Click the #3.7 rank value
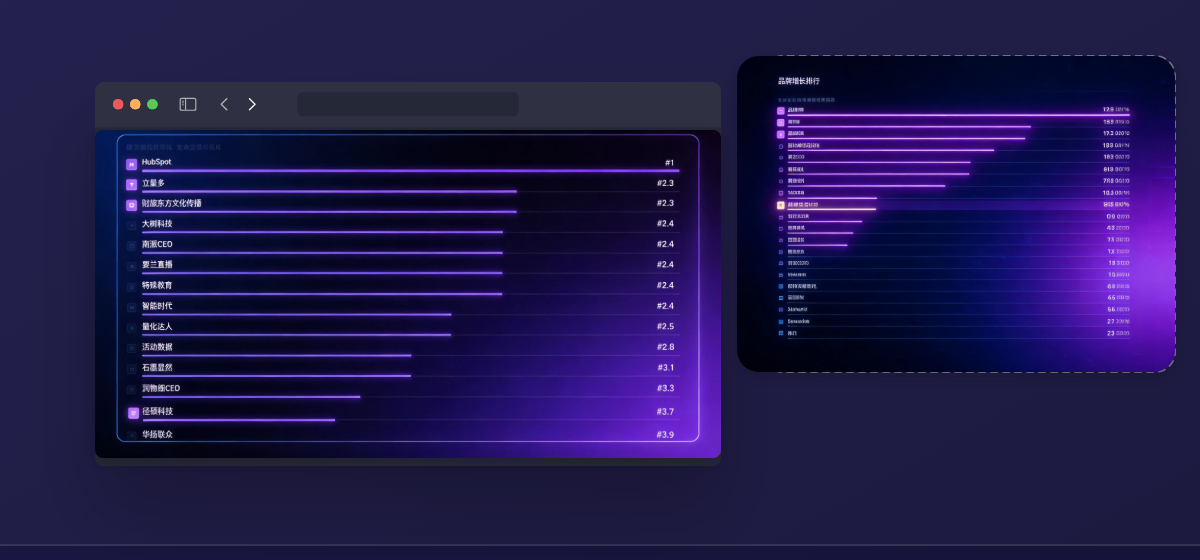Image resolution: width=1200 pixels, height=560 pixels. coord(665,411)
